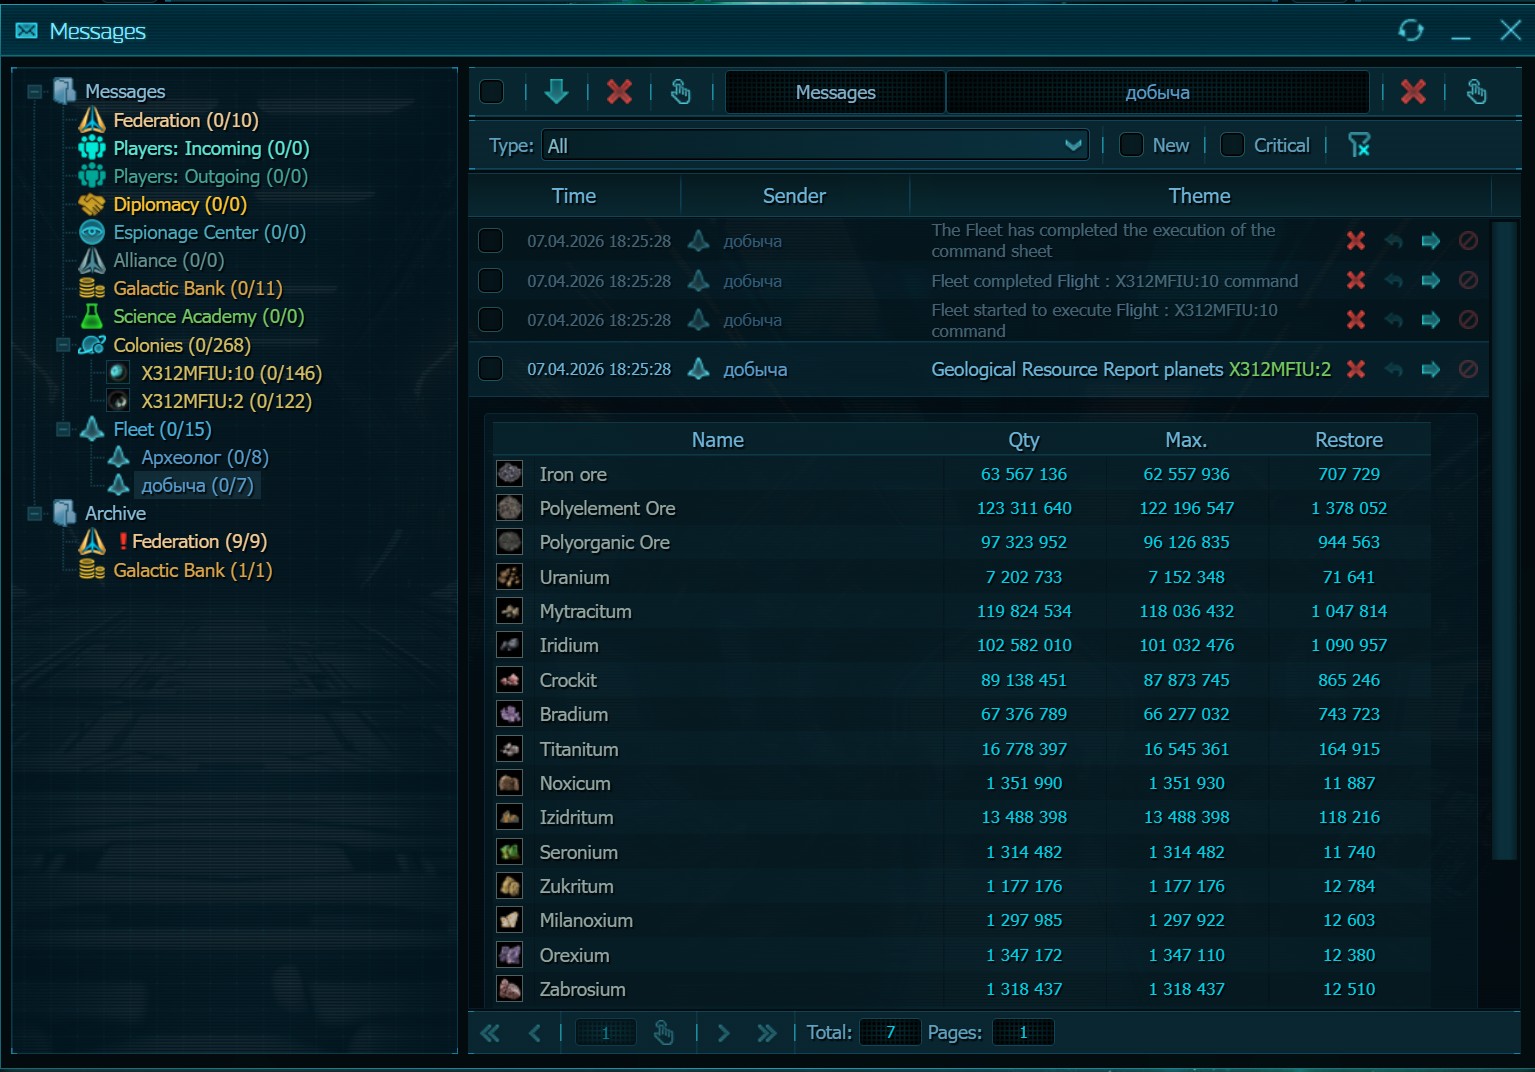1535x1072 pixels.
Task: Click the clear filter funnel icon
Action: [1359, 145]
